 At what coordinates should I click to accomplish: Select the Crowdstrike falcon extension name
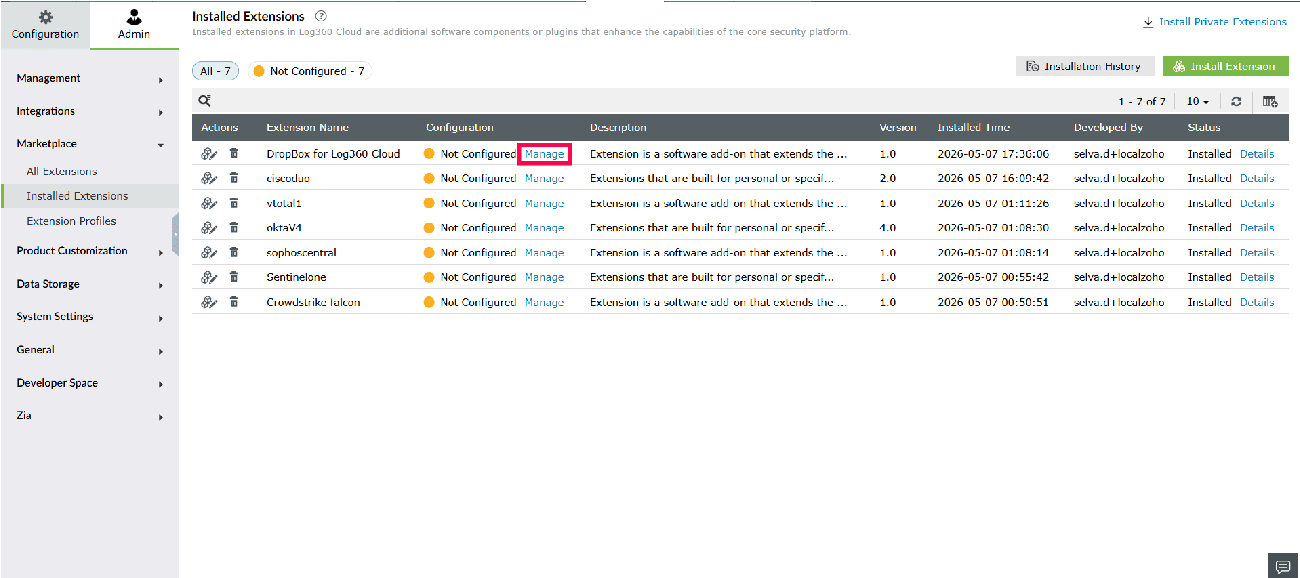click(313, 302)
